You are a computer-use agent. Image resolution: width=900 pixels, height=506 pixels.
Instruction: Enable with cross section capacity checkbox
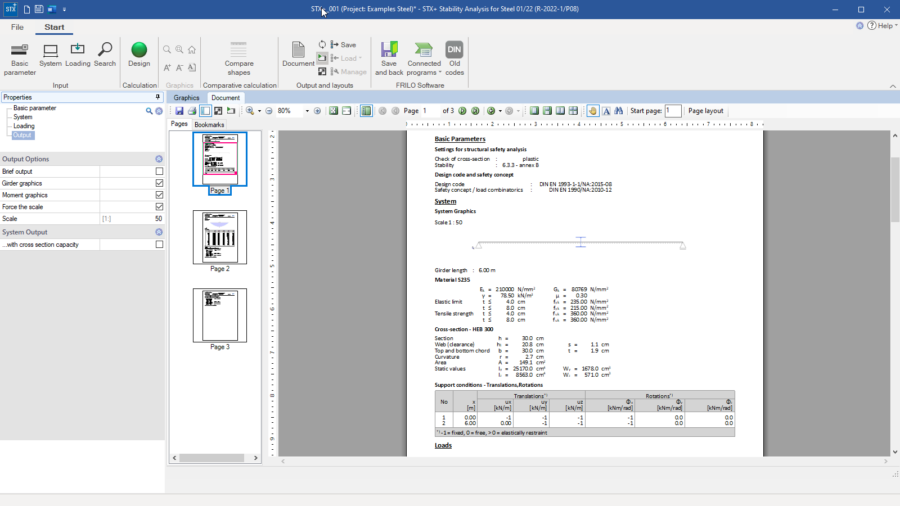tap(159, 244)
